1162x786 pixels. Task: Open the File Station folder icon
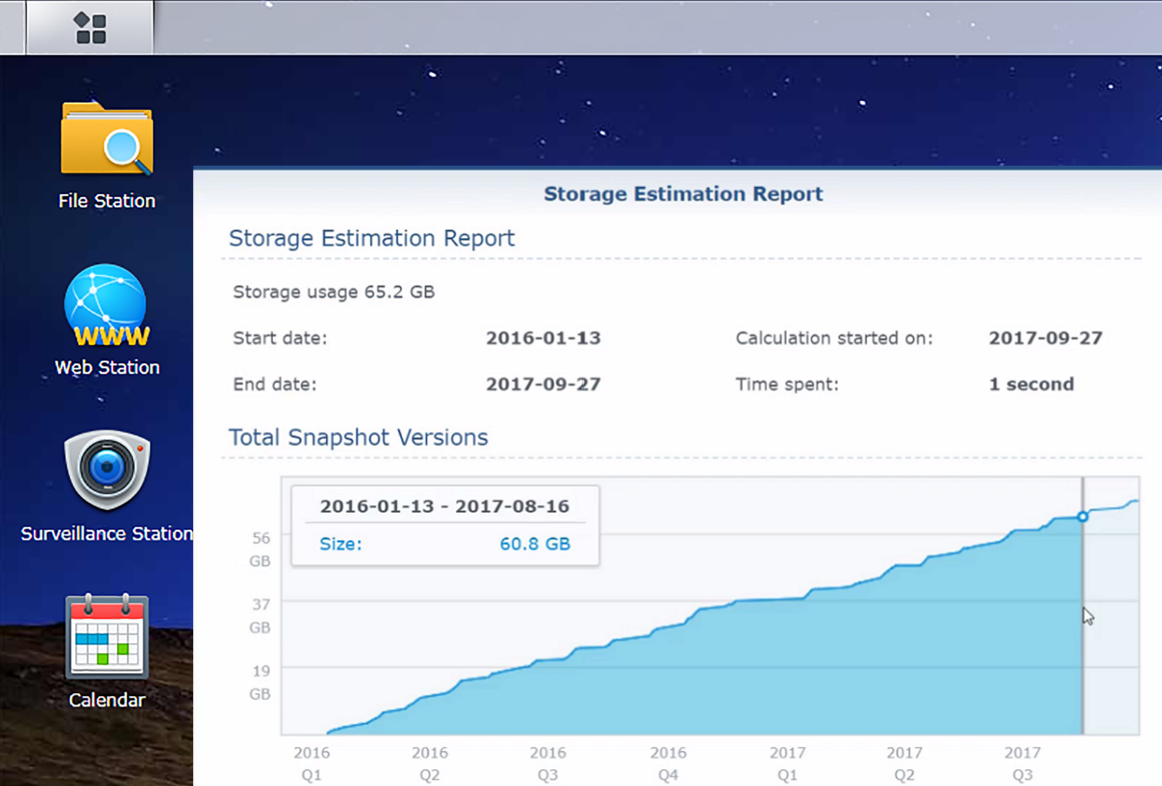point(107,140)
